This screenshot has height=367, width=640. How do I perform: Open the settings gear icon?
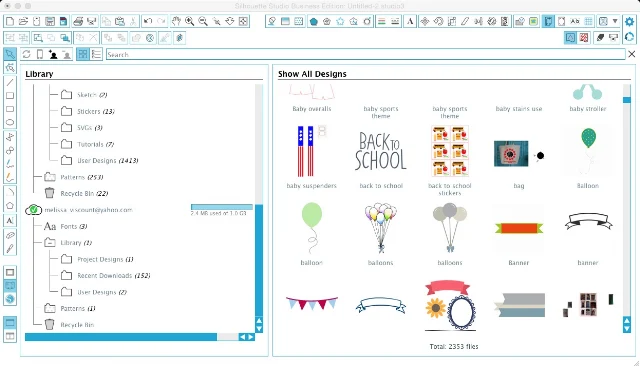point(629,21)
